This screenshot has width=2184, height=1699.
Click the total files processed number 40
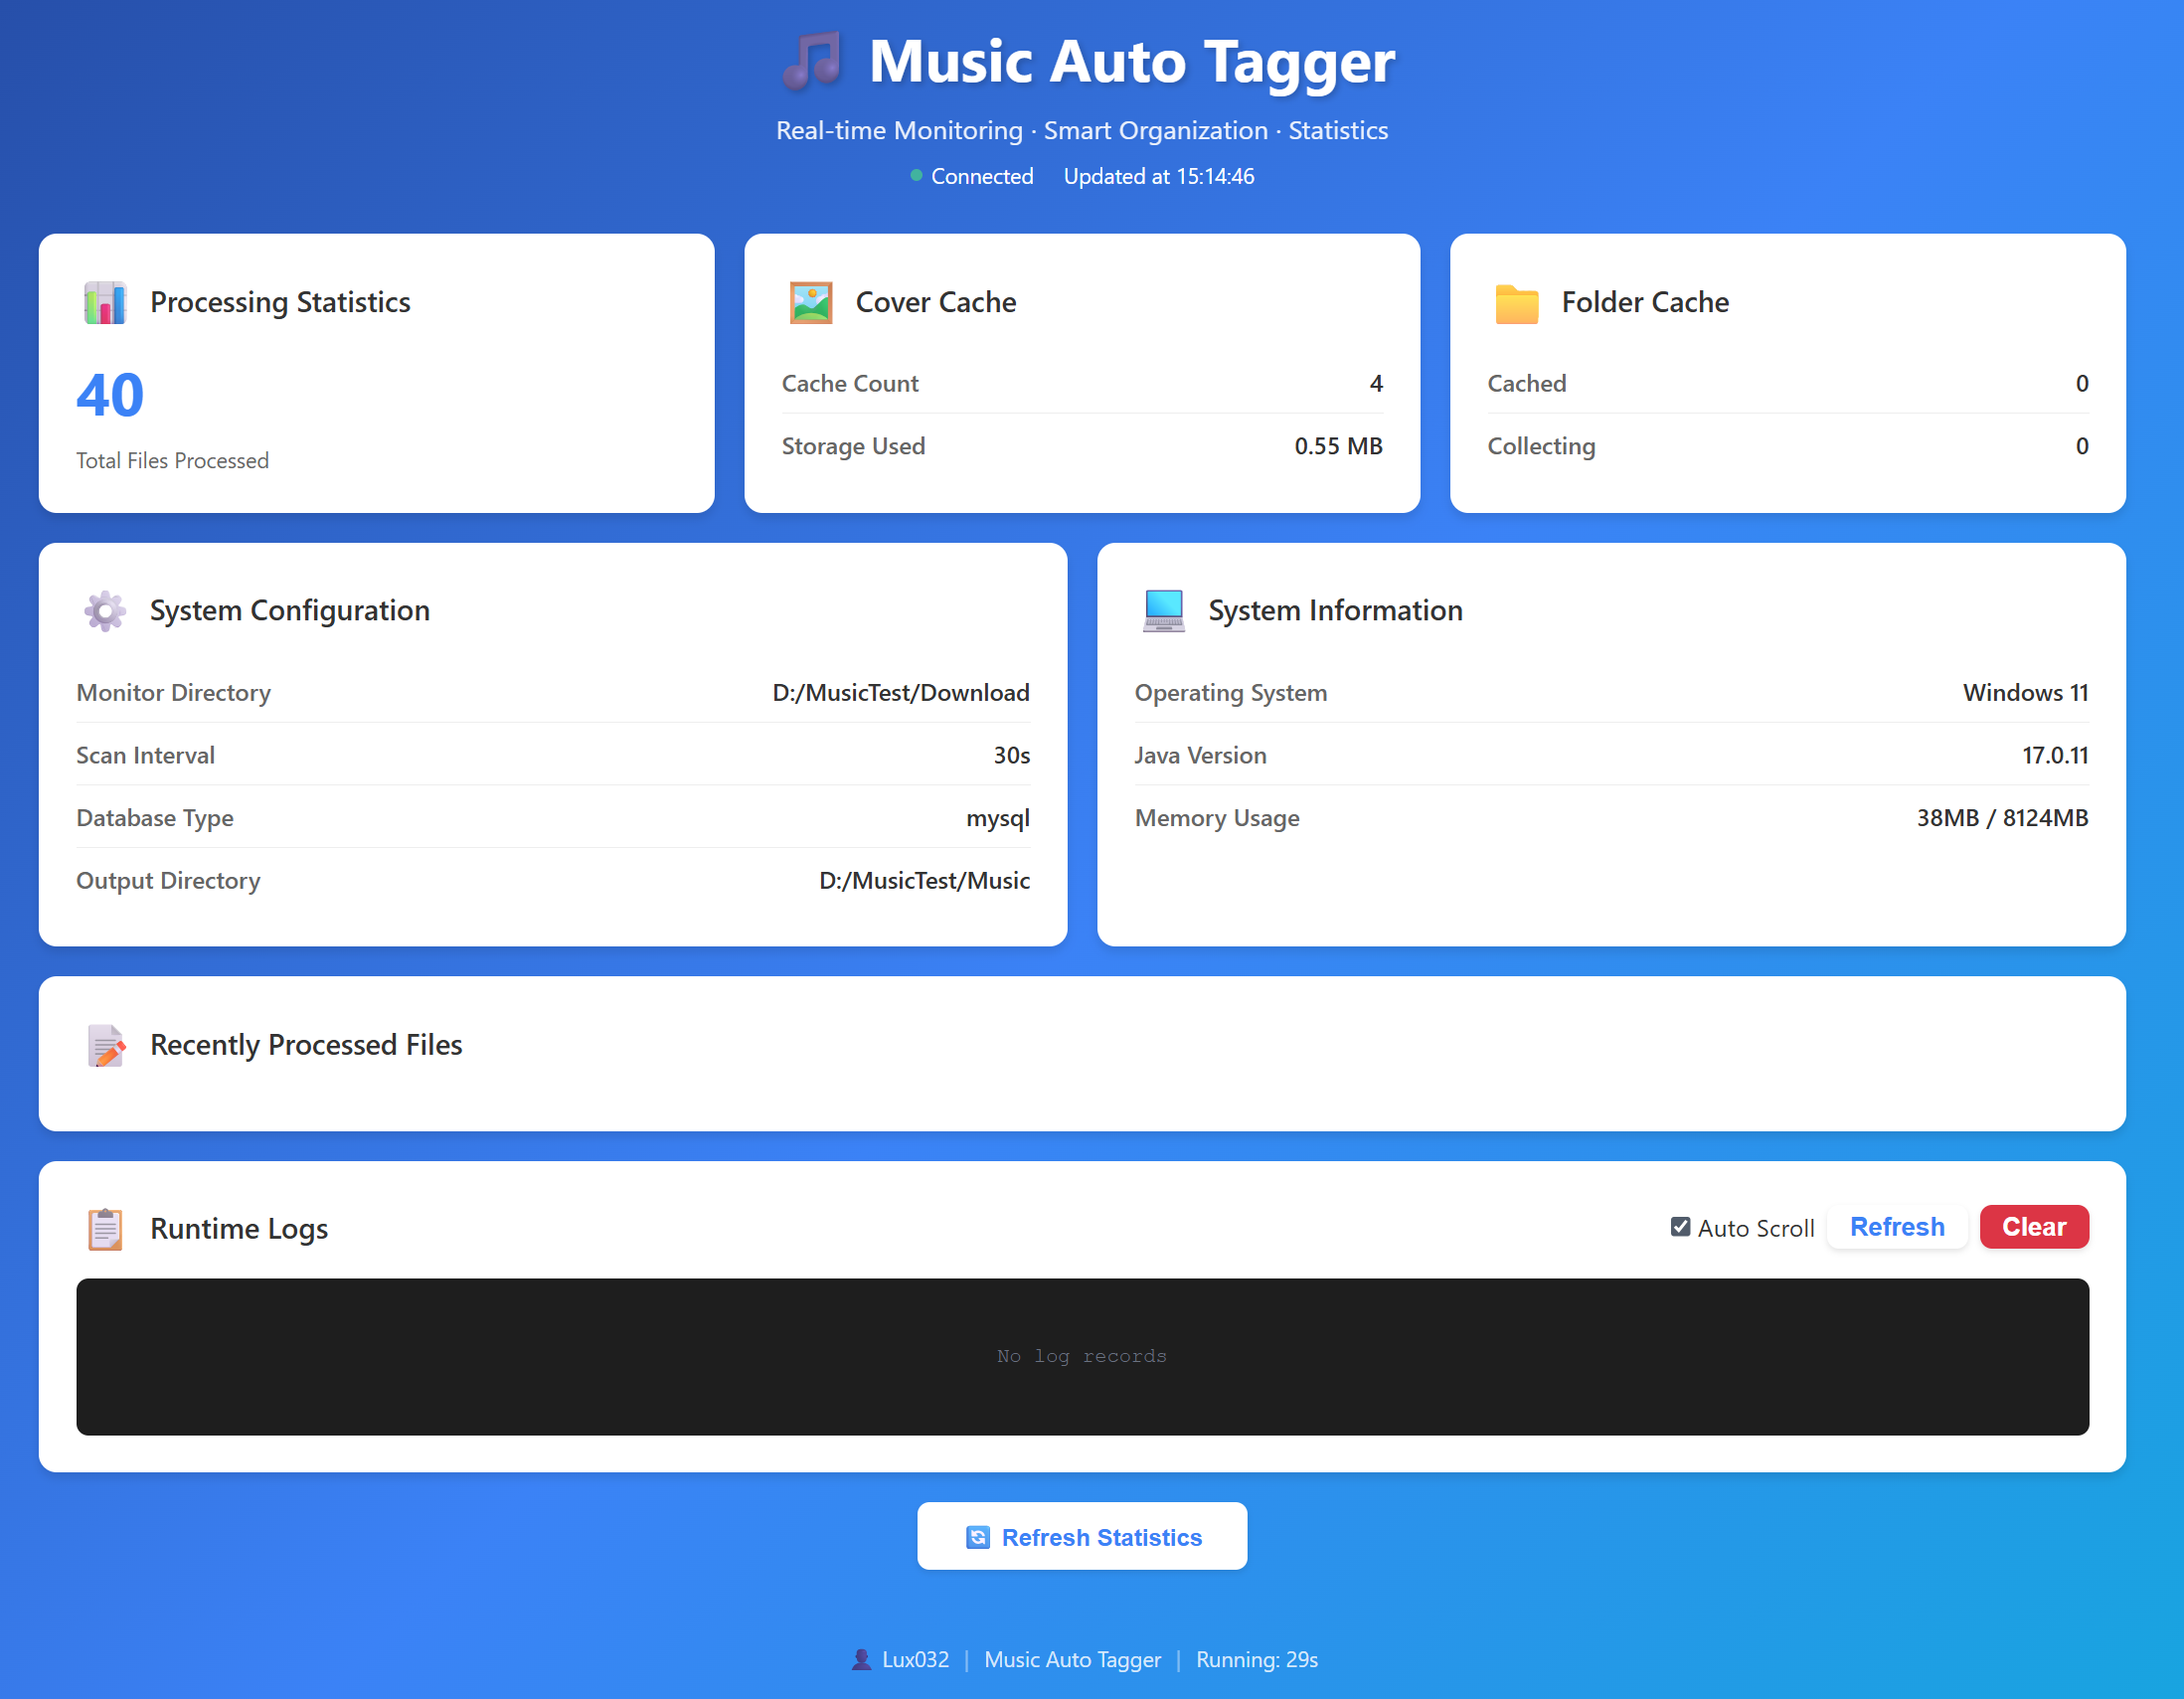click(x=110, y=395)
